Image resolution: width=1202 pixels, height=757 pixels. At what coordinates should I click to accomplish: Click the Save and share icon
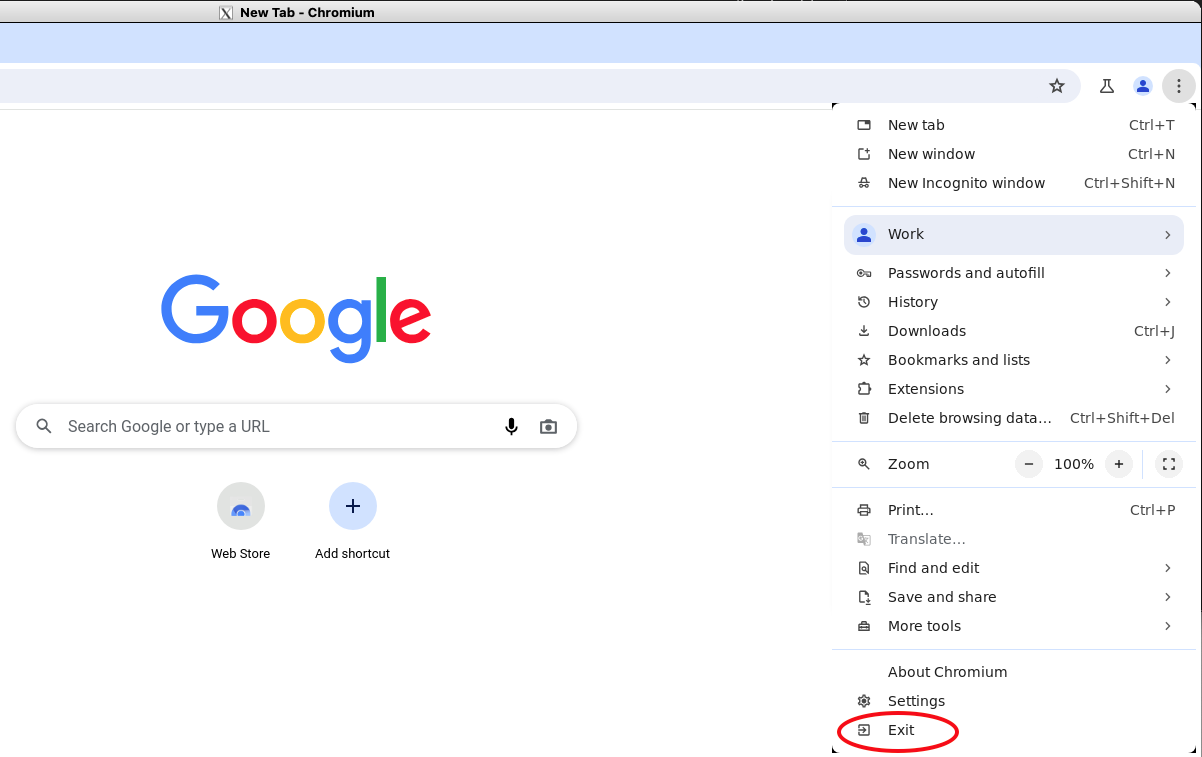(x=864, y=597)
